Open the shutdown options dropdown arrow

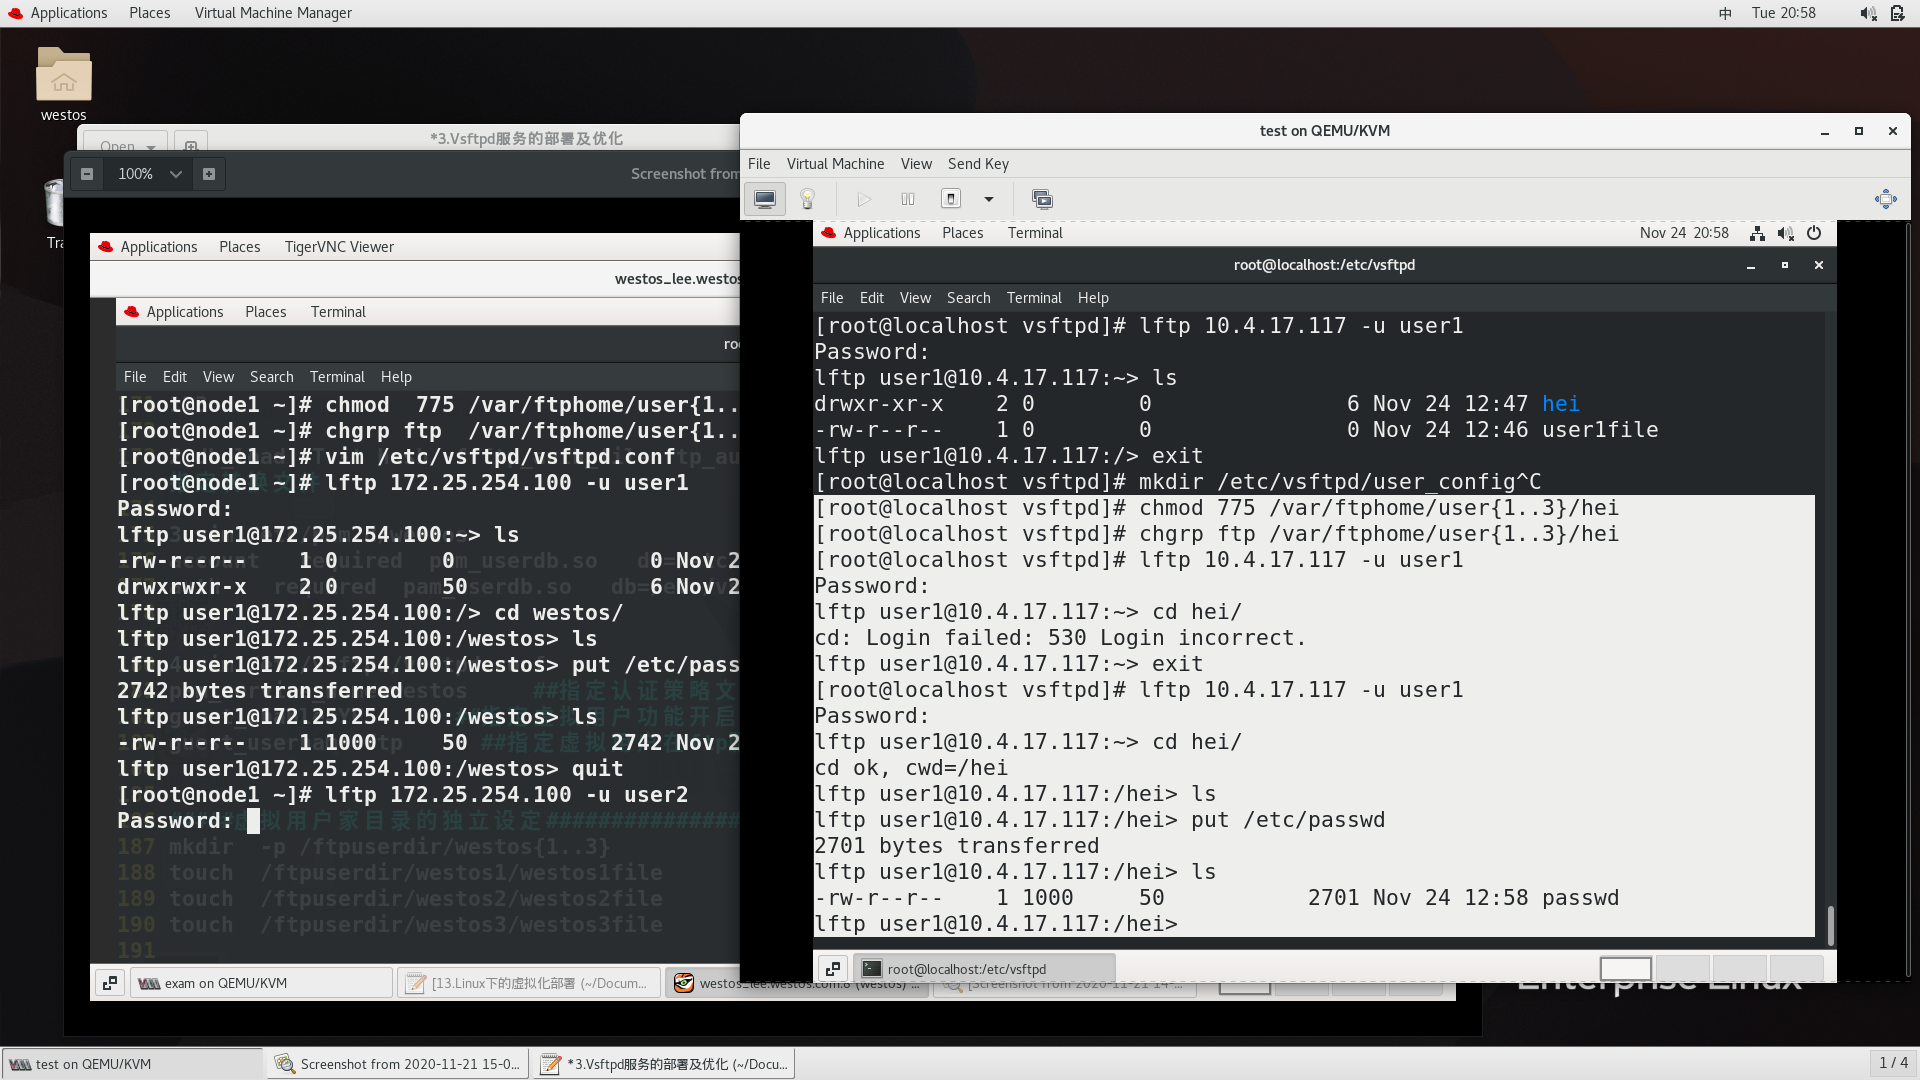click(x=989, y=199)
